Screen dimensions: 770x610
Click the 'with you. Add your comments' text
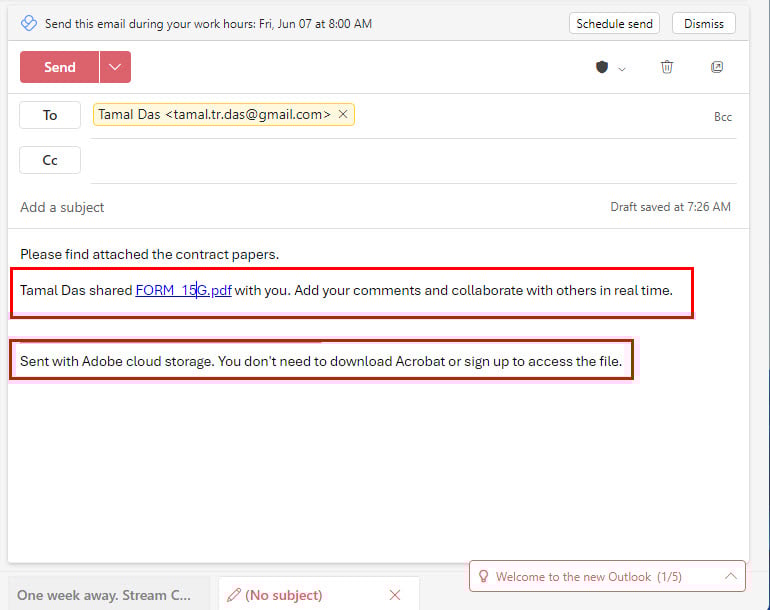click(328, 290)
